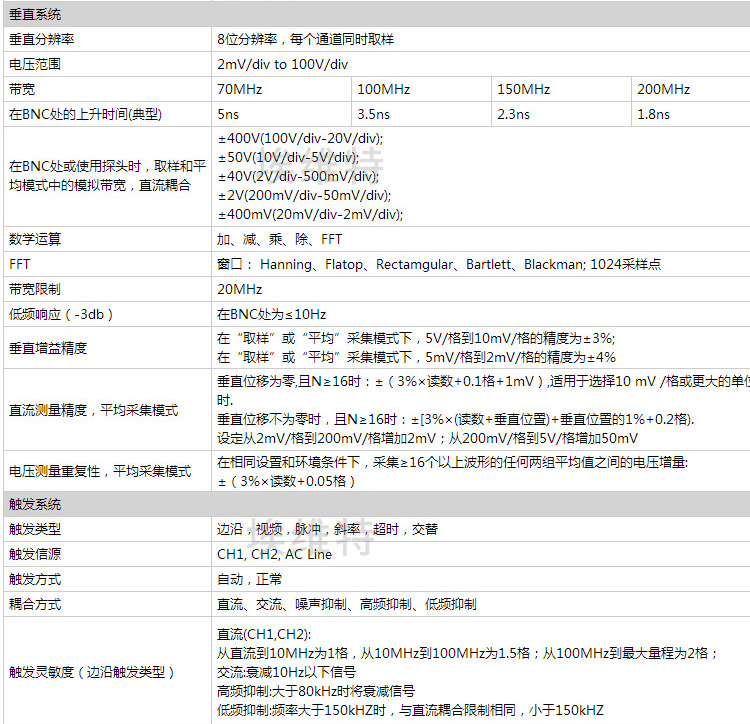This screenshot has height=724, width=750.
Task: Select the 1.8ns rise time cell
Action: point(654,114)
